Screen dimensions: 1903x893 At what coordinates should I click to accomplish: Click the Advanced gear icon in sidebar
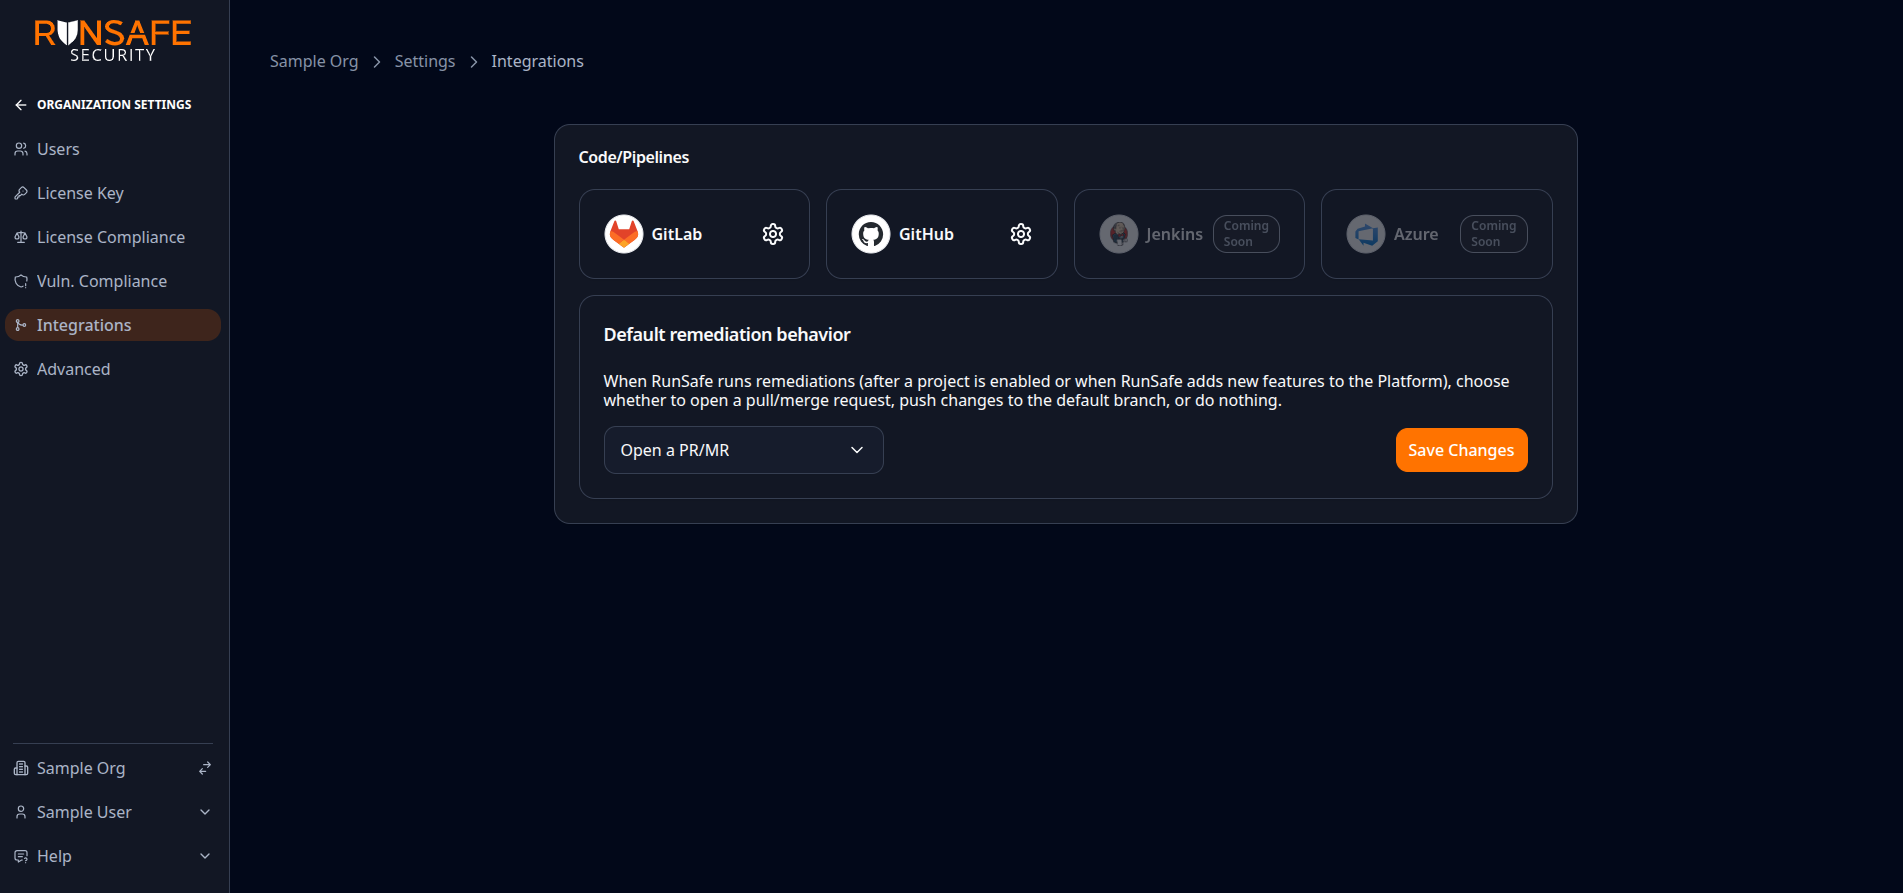tap(21, 369)
